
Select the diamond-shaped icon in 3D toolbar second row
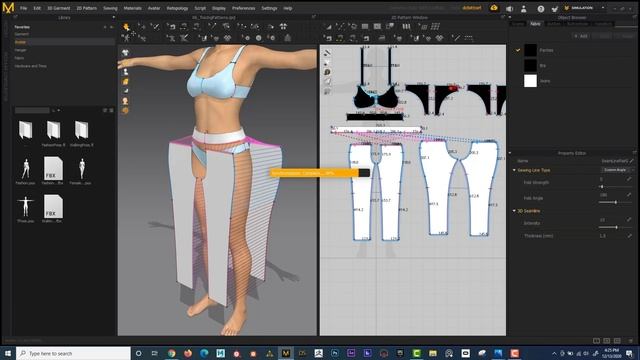coord(227,38)
